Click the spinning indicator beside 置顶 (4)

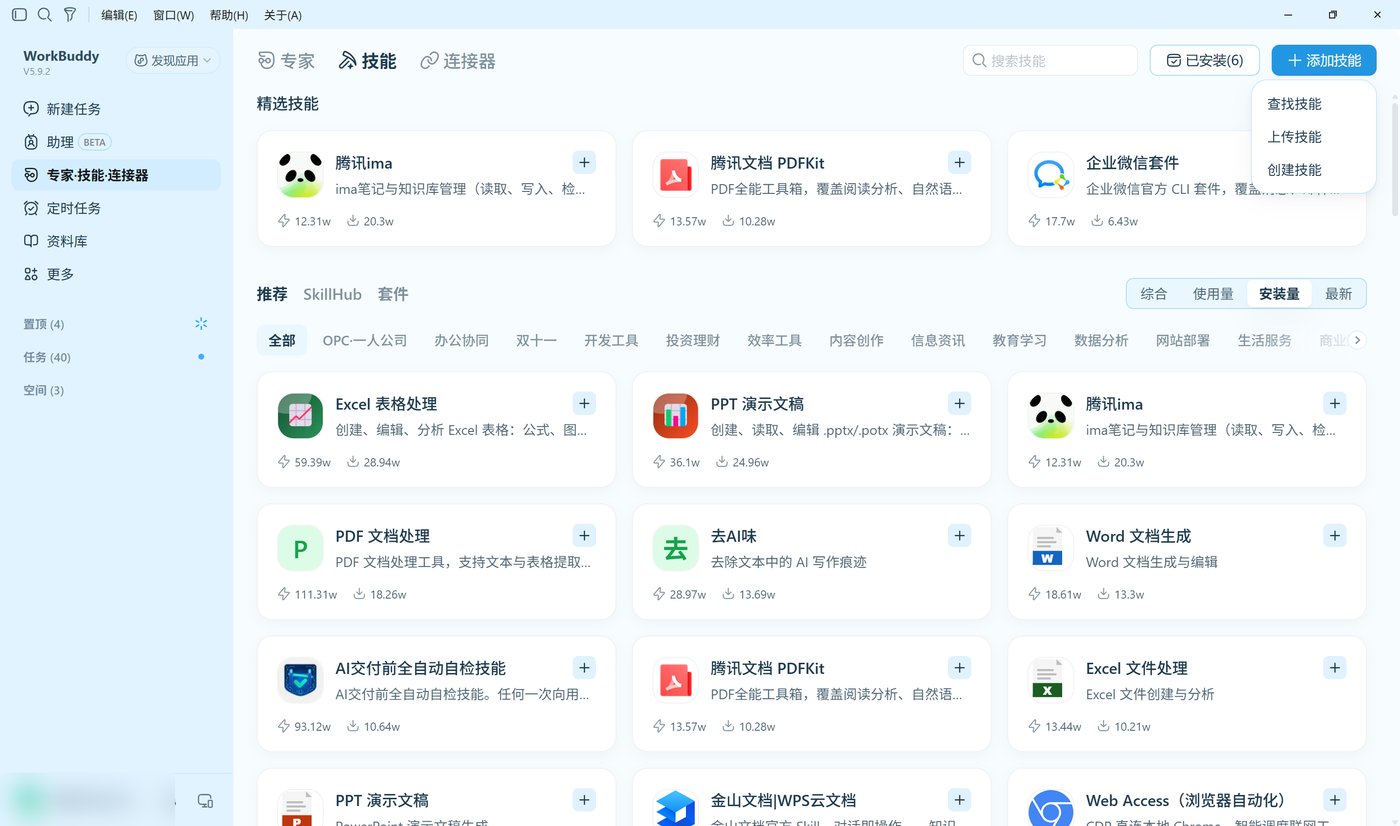(x=201, y=324)
